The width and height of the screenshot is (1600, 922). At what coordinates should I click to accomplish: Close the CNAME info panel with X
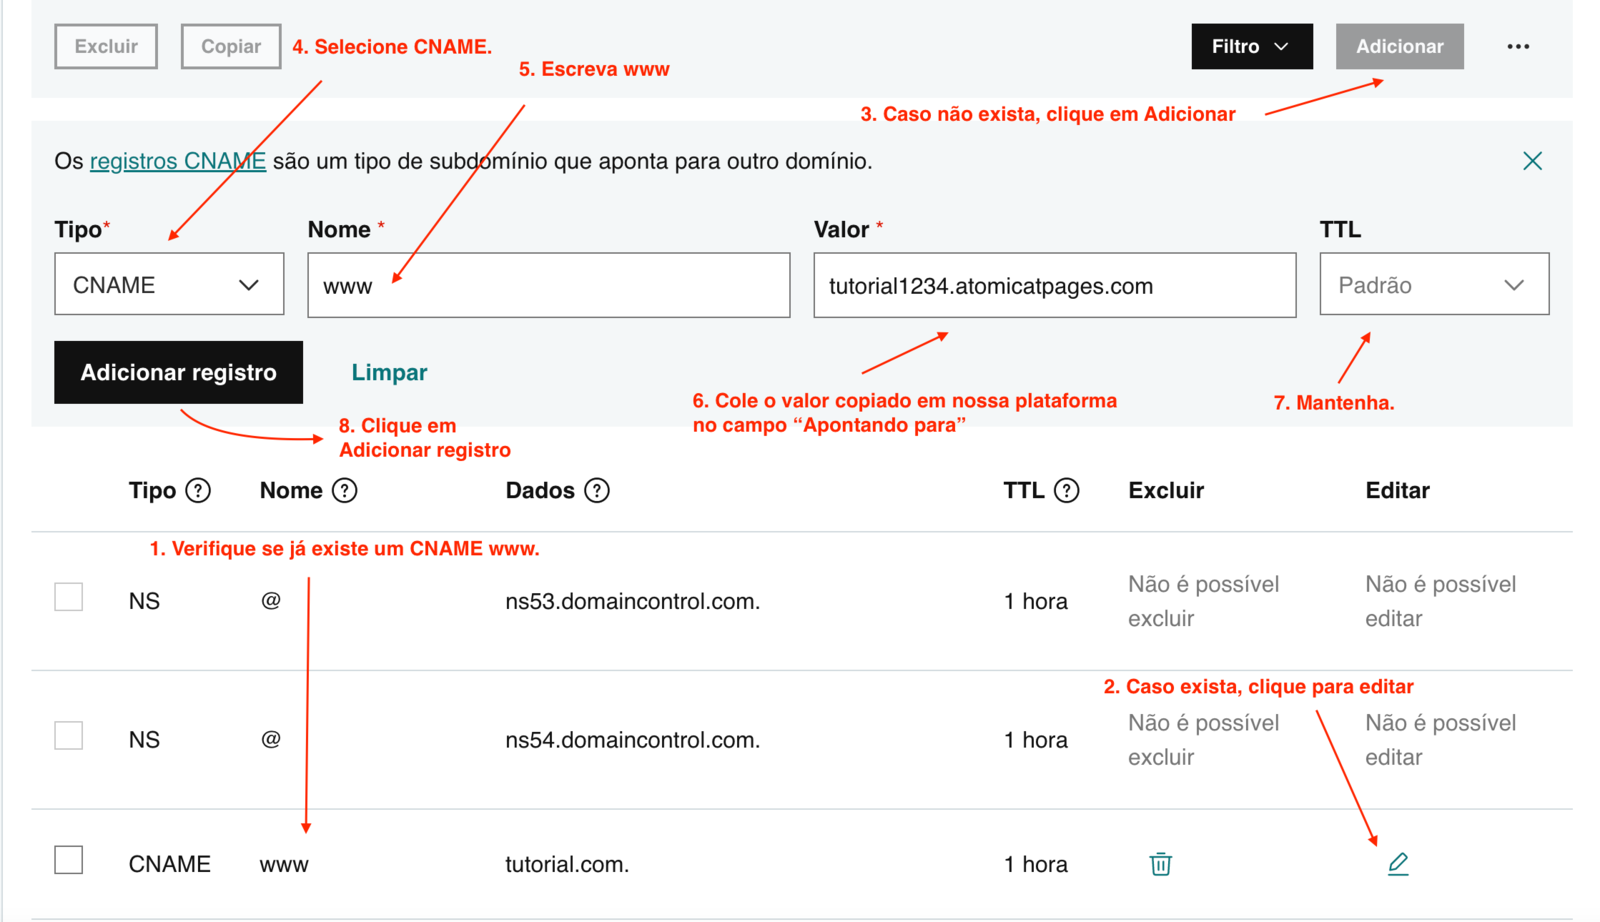click(x=1532, y=161)
